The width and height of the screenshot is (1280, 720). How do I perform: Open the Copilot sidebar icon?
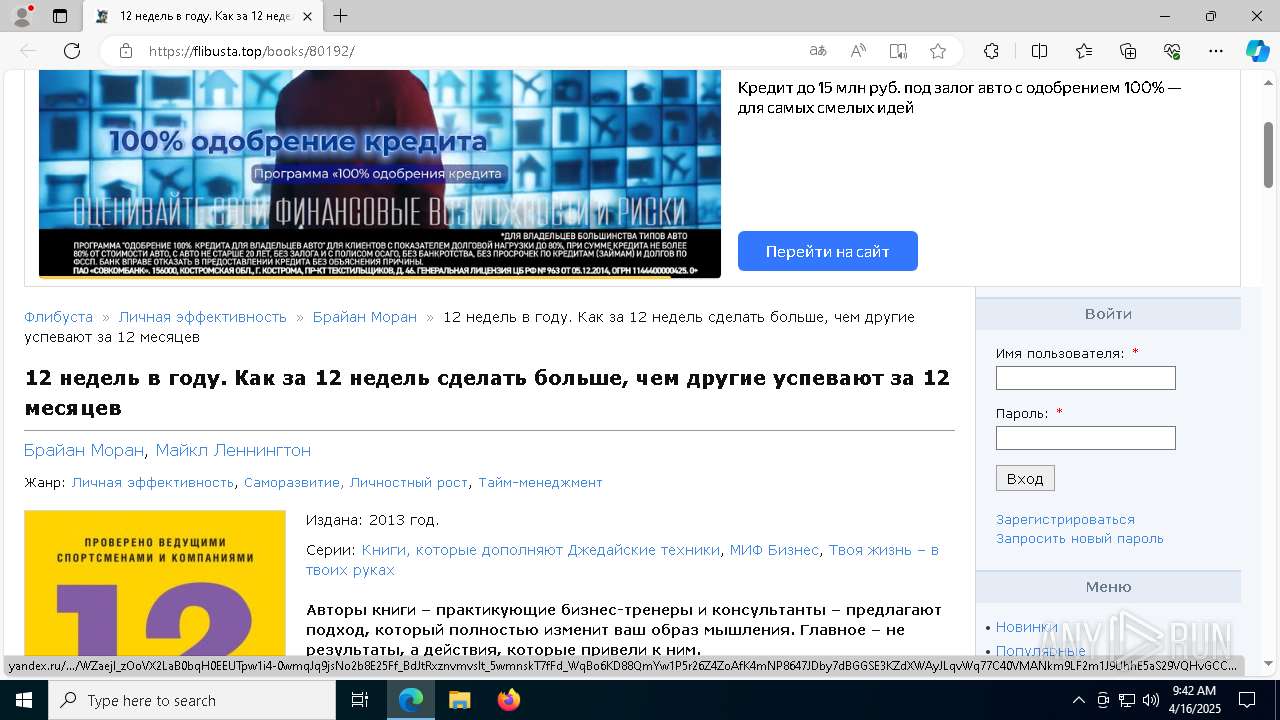point(1257,51)
